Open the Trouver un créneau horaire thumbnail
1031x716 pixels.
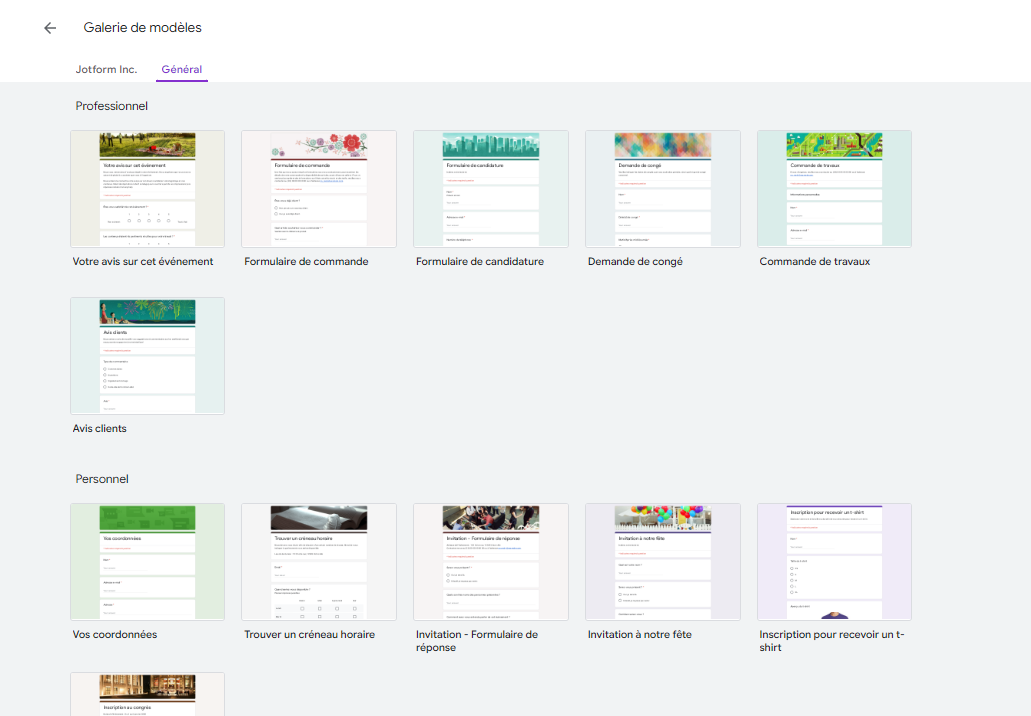[319, 561]
